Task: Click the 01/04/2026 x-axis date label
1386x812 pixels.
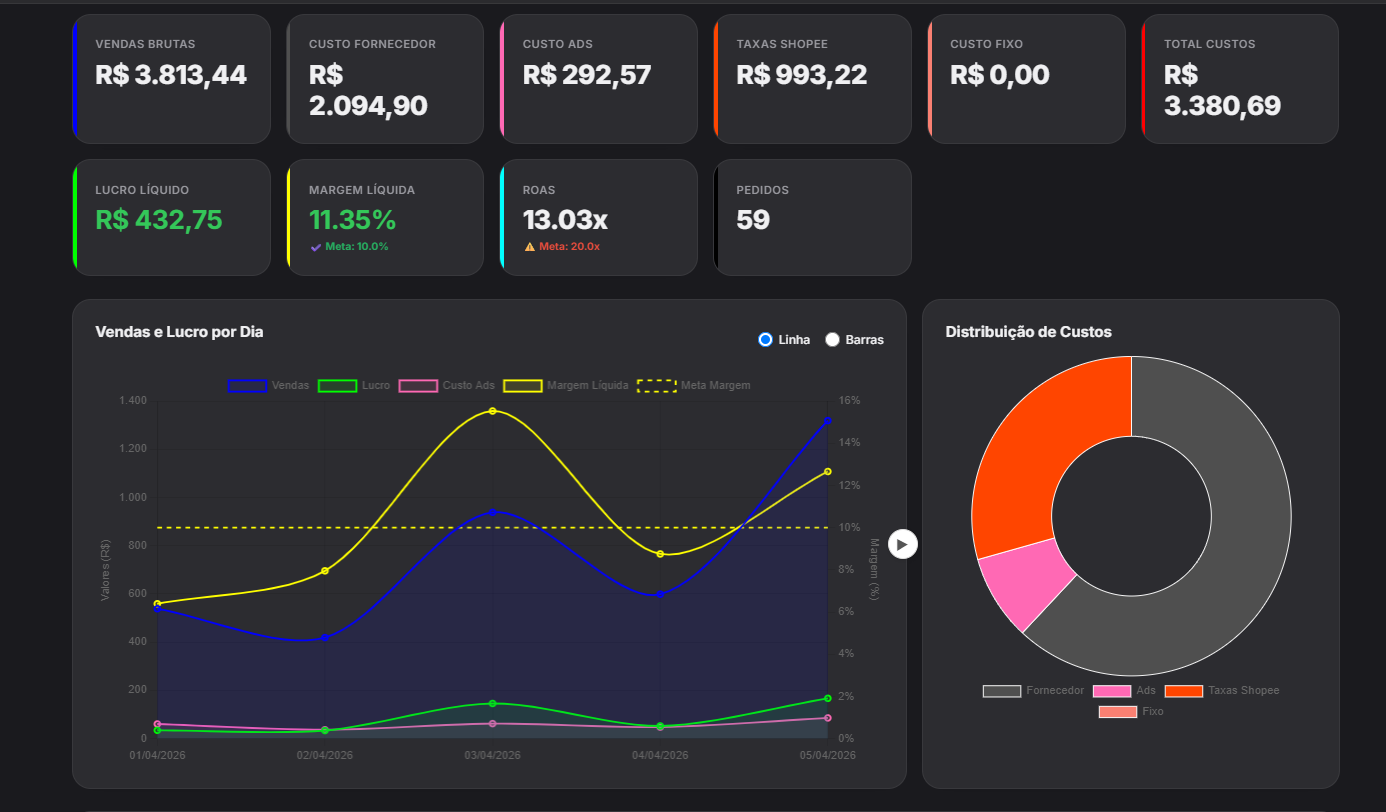Action: 157,755
